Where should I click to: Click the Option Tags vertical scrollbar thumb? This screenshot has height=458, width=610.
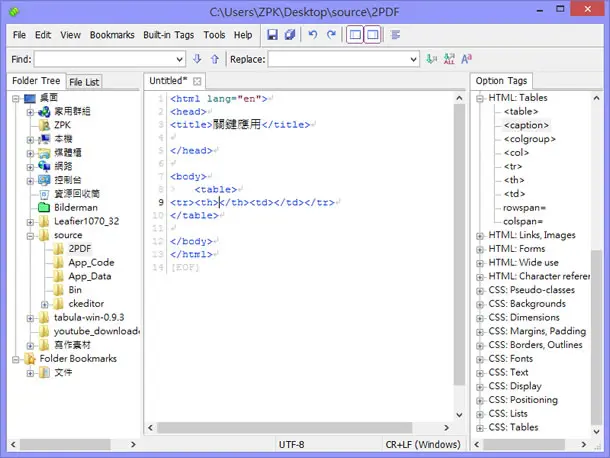(596, 337)
